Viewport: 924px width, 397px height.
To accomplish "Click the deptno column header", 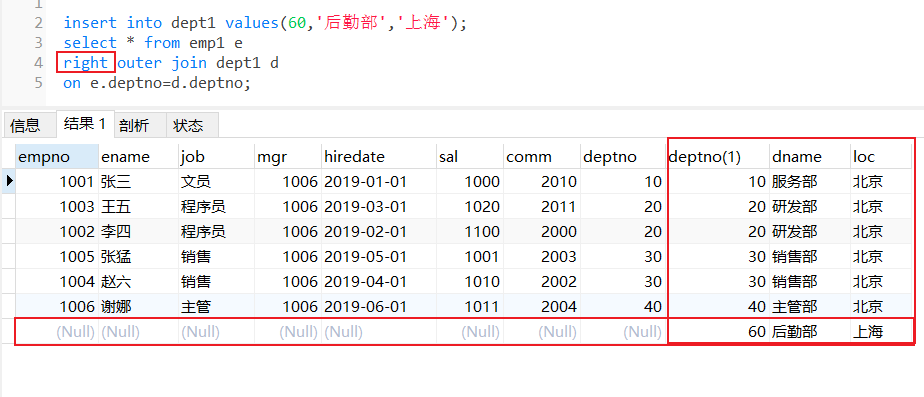I will tap(622, 157).
